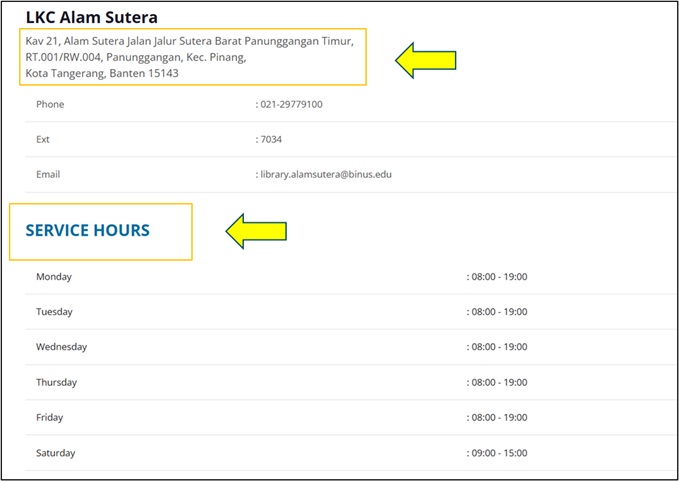This screenshot has height=481, width=679.
Task: Click the LKC Alam Sutera heading
Action: [x=92, y=17]
